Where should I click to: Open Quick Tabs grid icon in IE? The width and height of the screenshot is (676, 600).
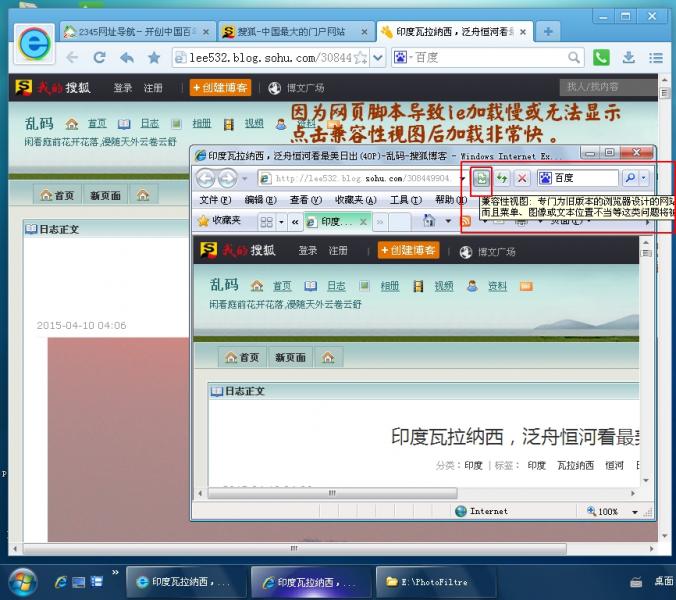point(266,222)
